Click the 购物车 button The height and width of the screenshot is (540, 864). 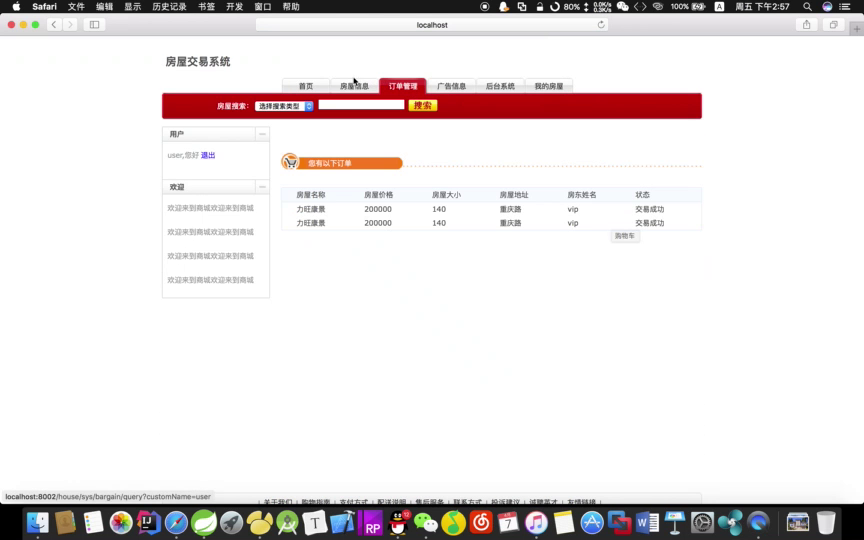[625, 236]
